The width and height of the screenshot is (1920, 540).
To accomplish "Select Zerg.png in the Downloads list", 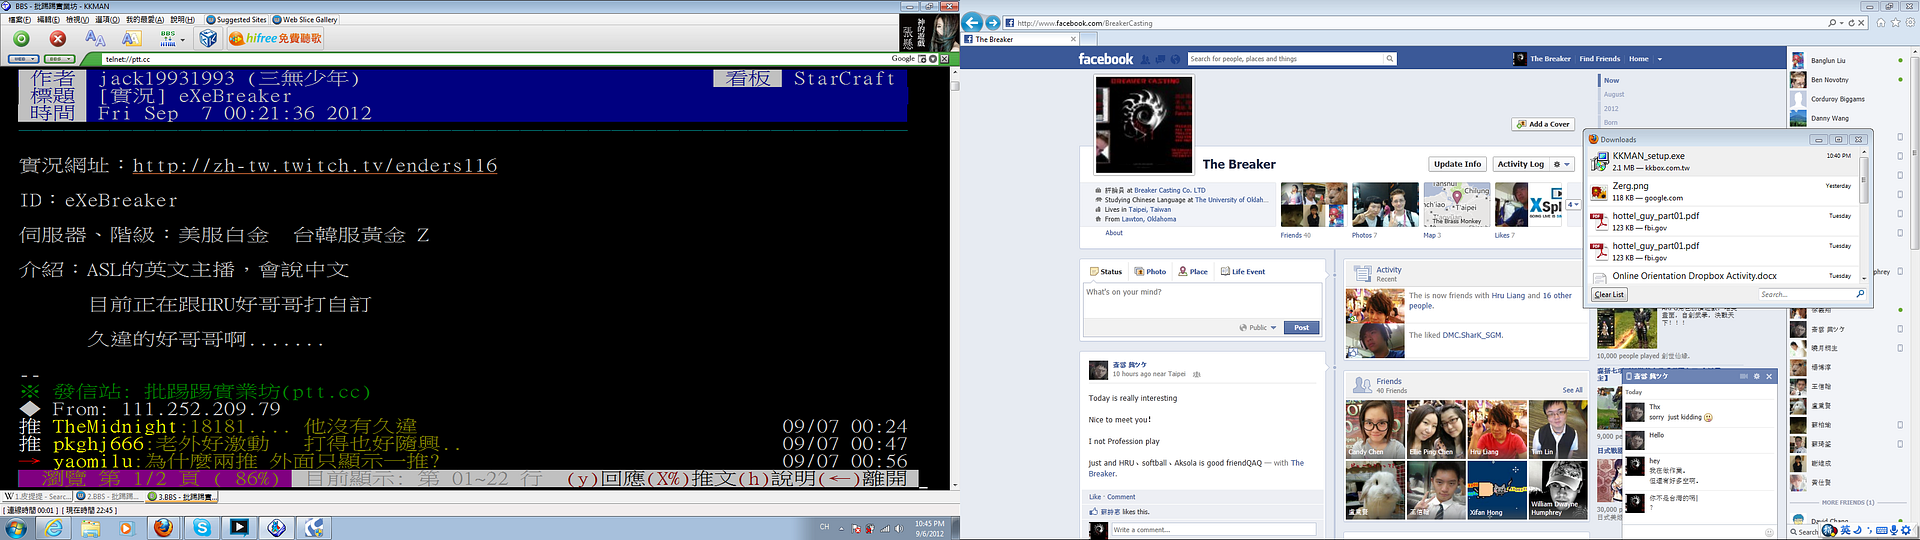I will click(1723, 191).
